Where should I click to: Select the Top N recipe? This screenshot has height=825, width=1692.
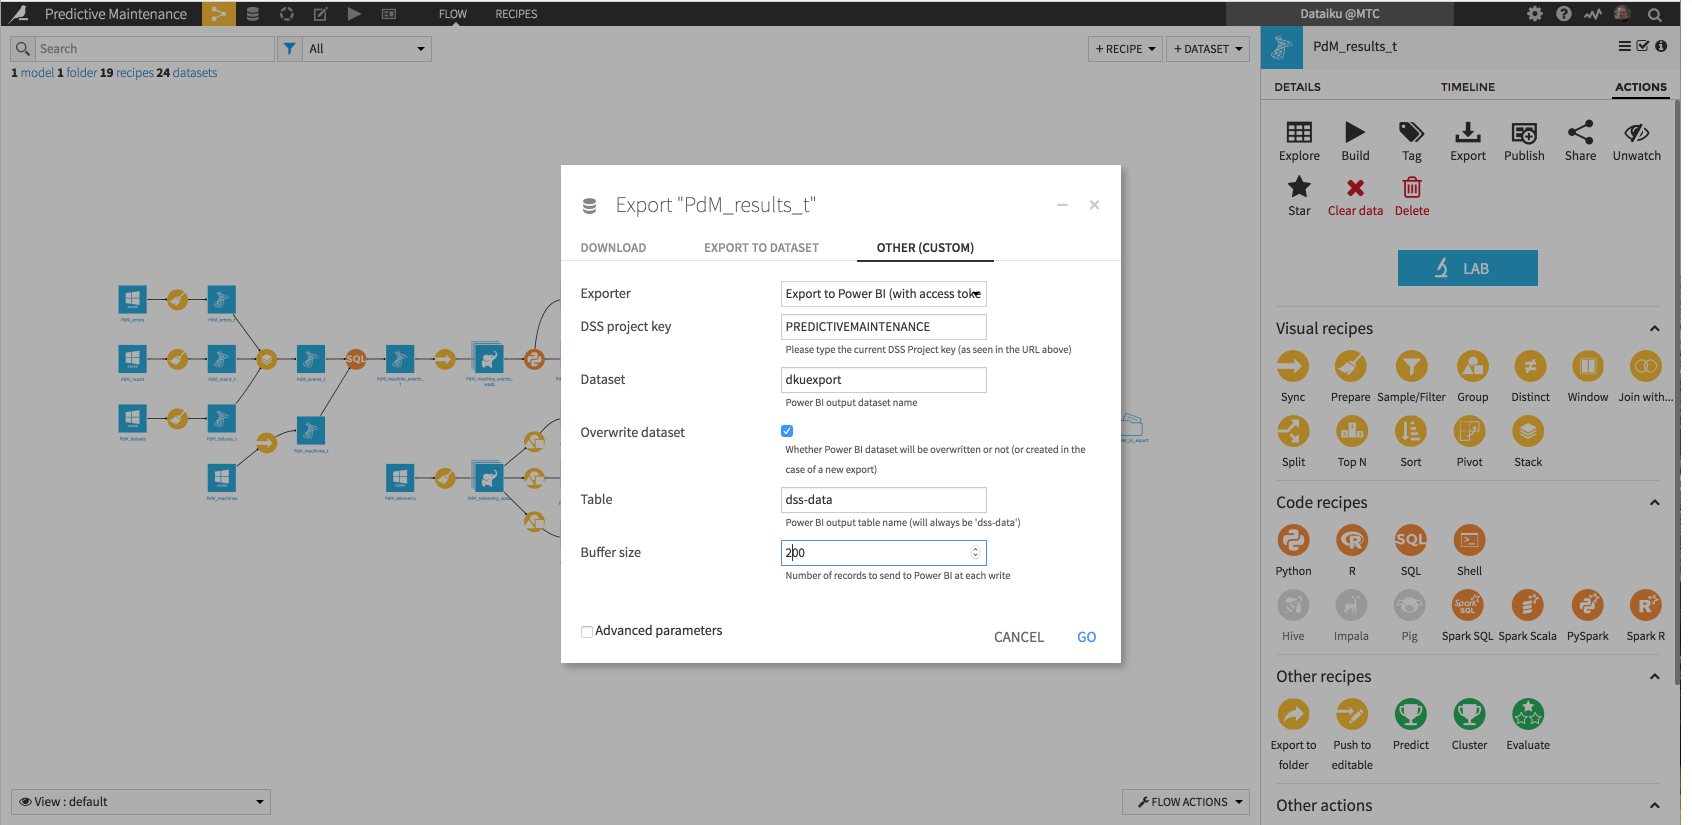coord(1352,432)
